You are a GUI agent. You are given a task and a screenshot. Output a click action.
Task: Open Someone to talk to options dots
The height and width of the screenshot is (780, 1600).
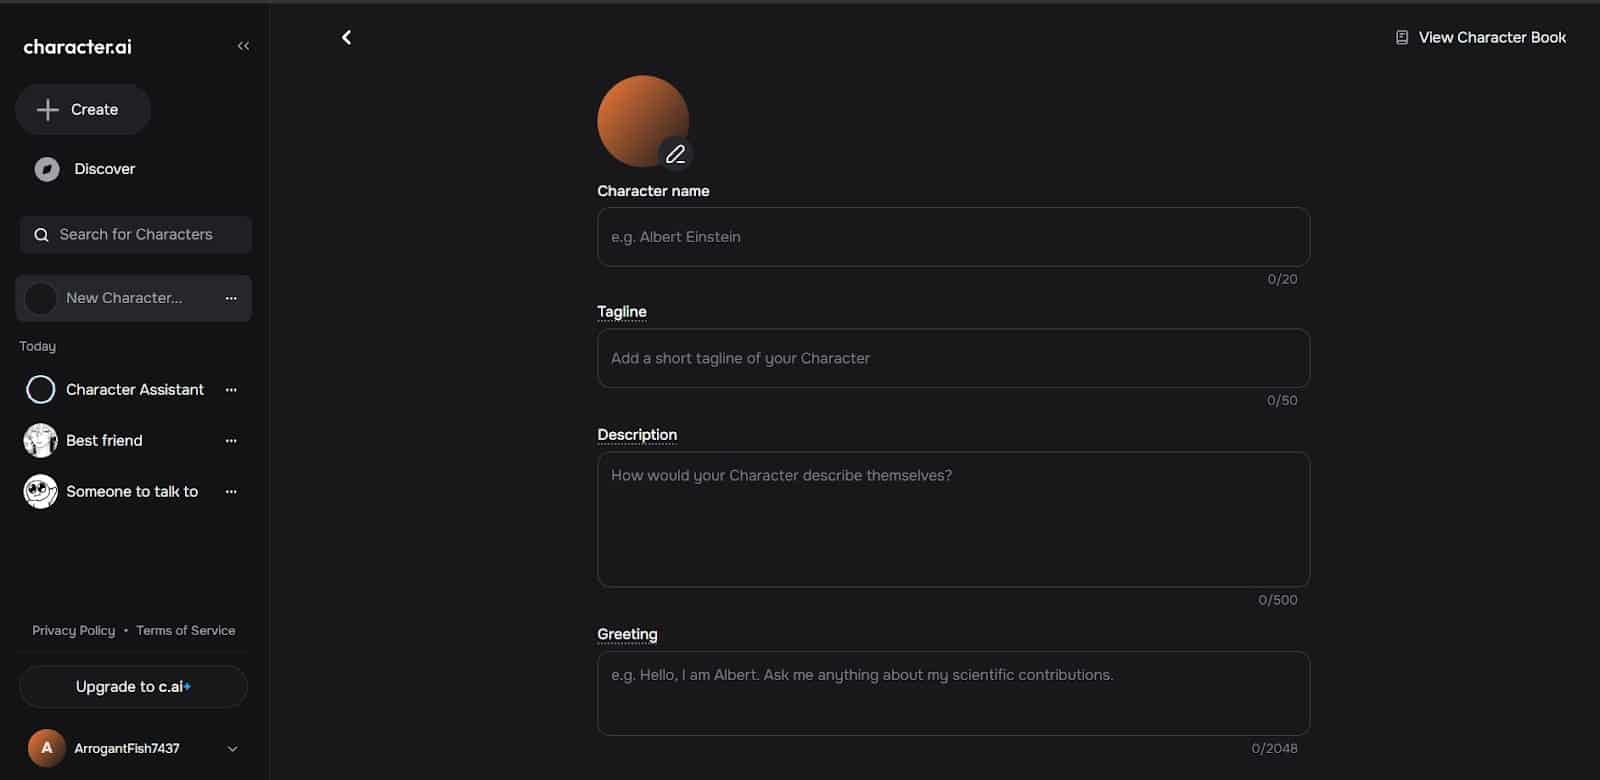(x=231, y=492)
